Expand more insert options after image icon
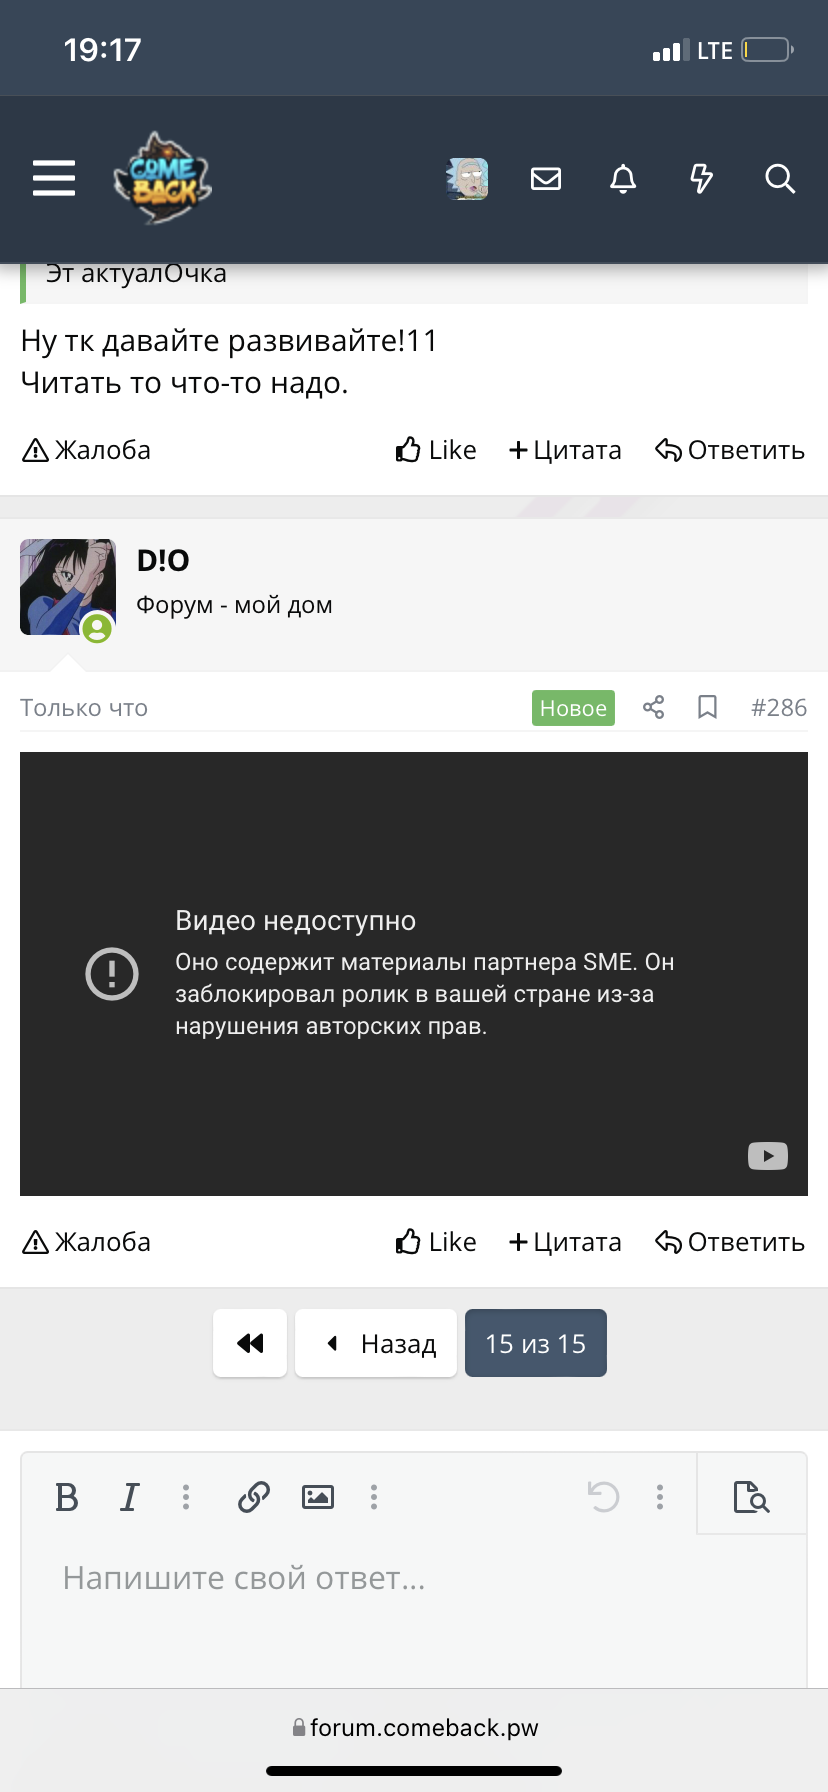The width and height of the screenshot is (828, 1792). 374,1497
